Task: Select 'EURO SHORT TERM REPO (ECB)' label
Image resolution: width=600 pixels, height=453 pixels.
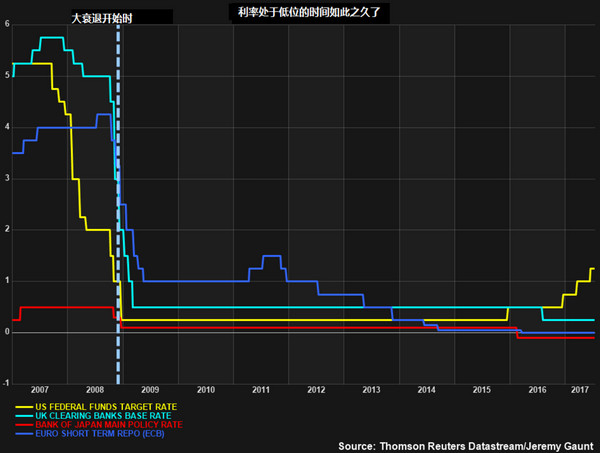Action: point(100,433)
